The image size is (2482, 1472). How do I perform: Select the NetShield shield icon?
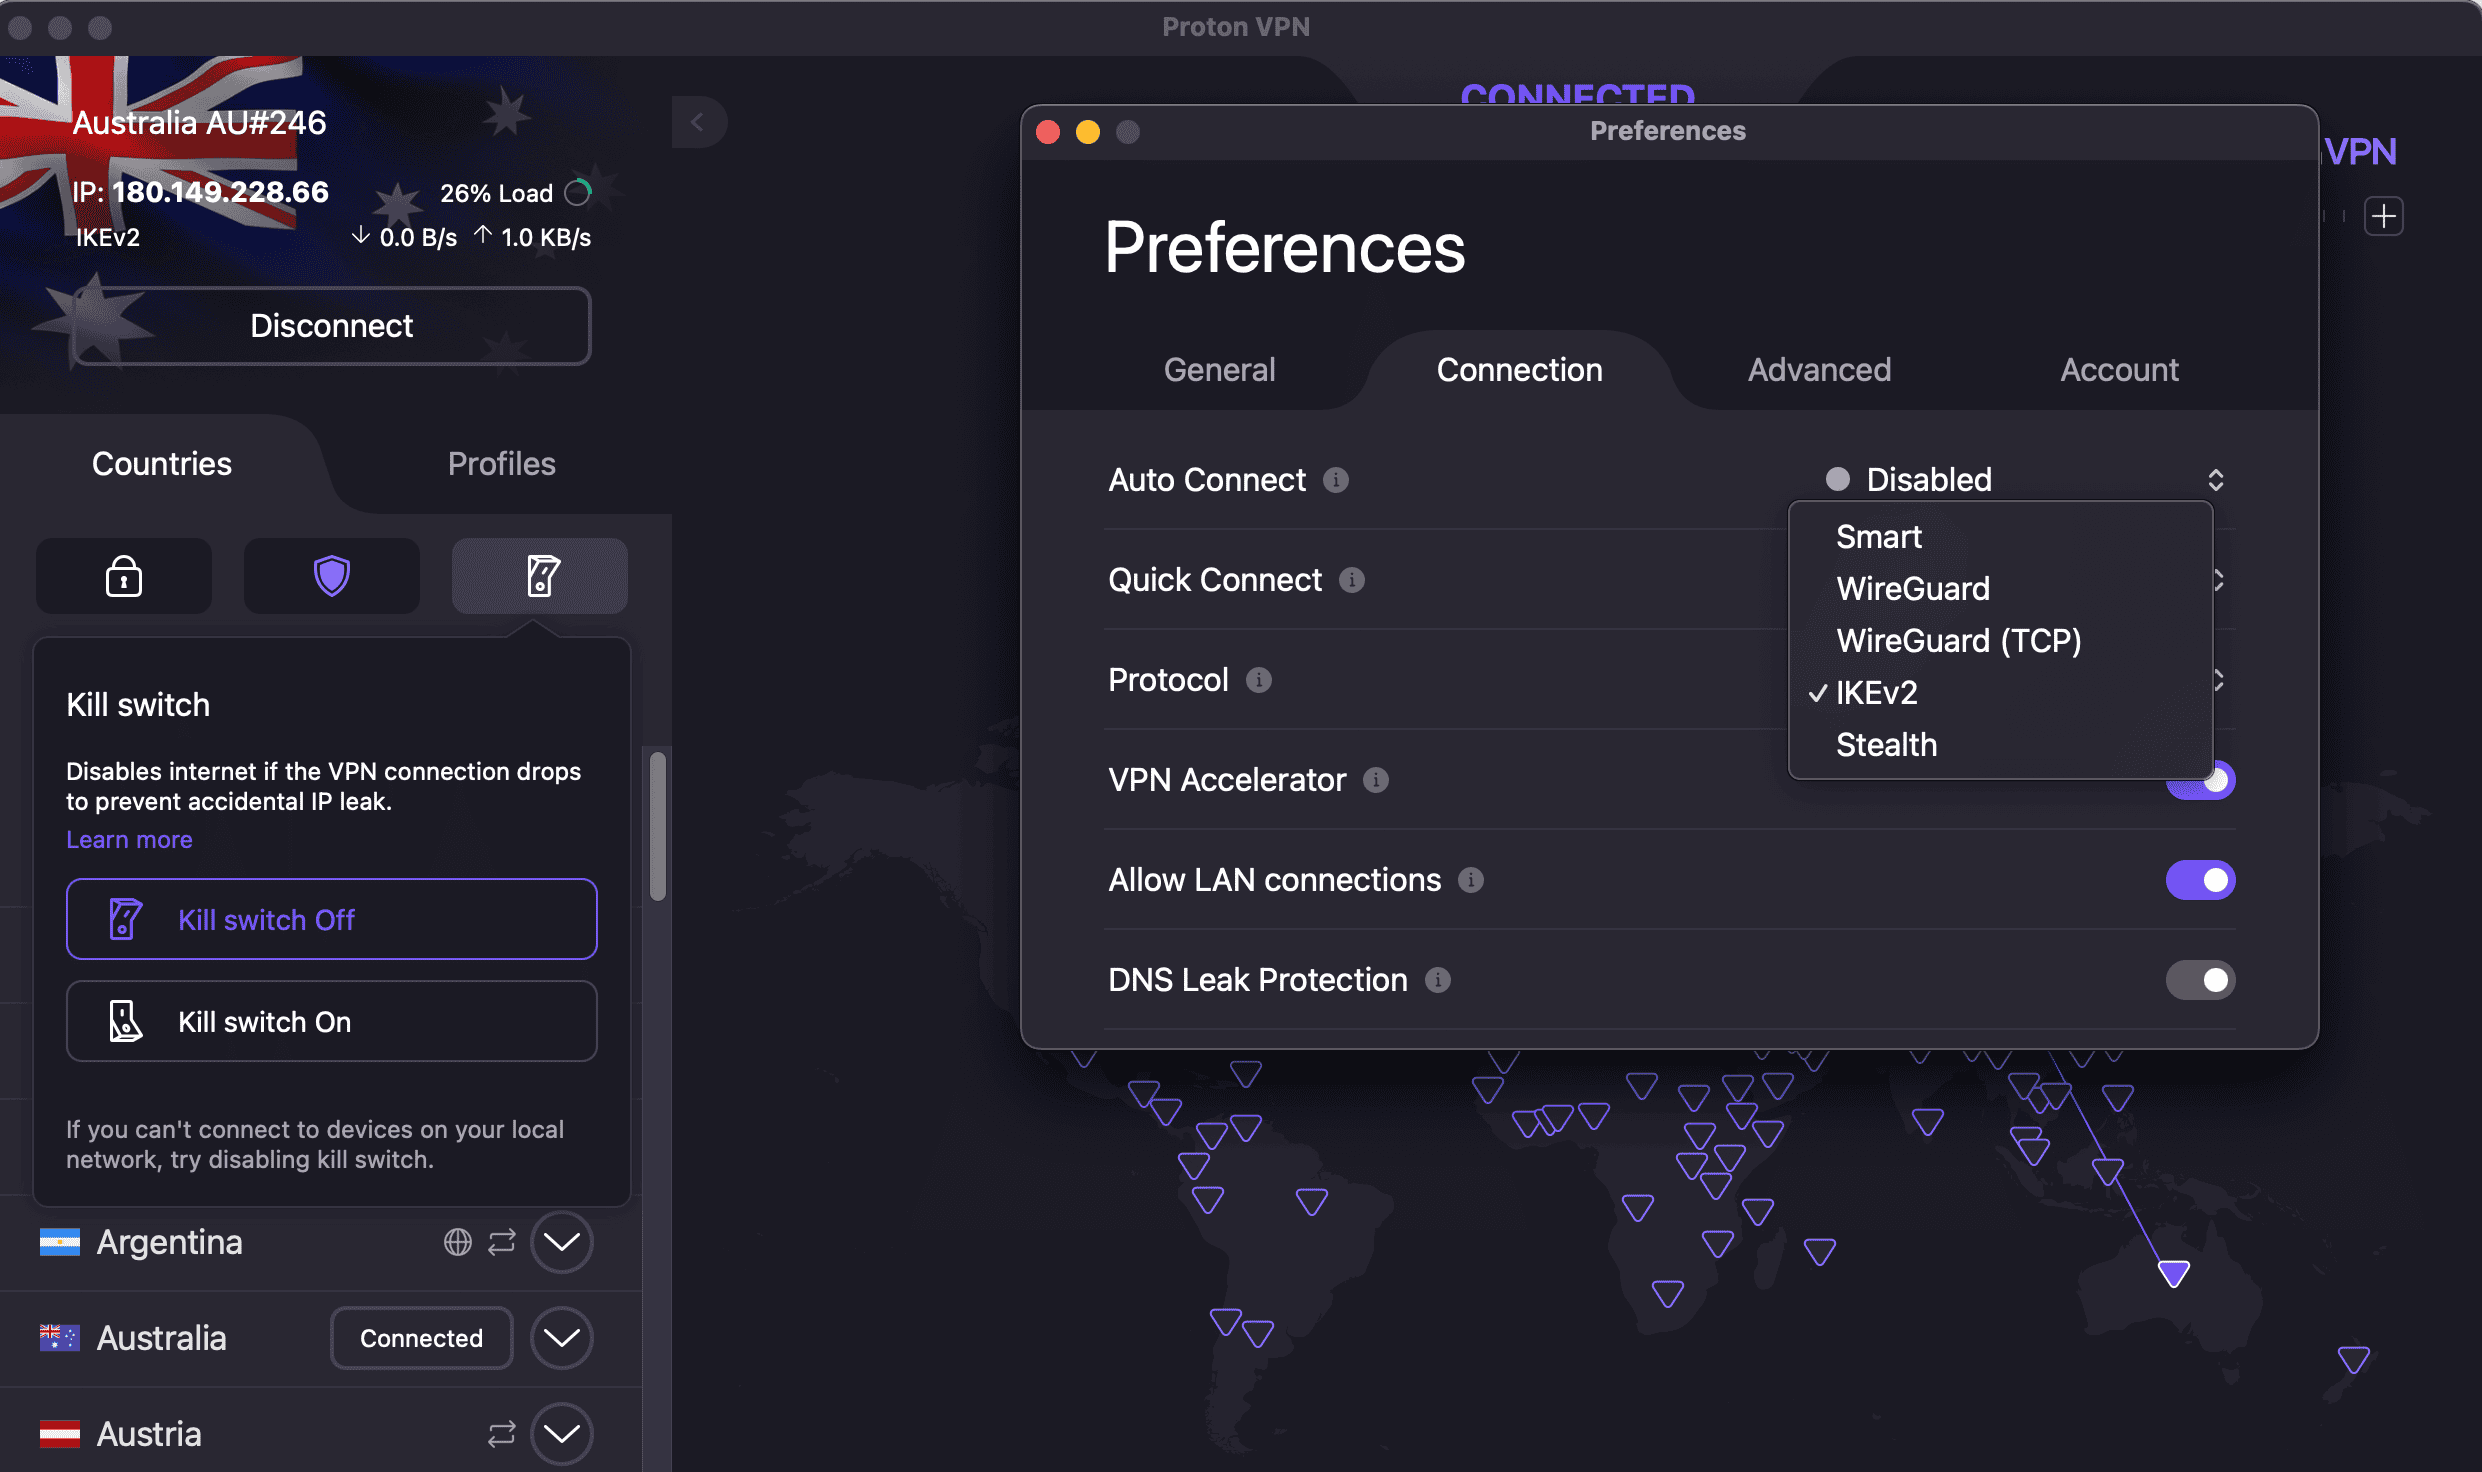(x=331, y=575)
